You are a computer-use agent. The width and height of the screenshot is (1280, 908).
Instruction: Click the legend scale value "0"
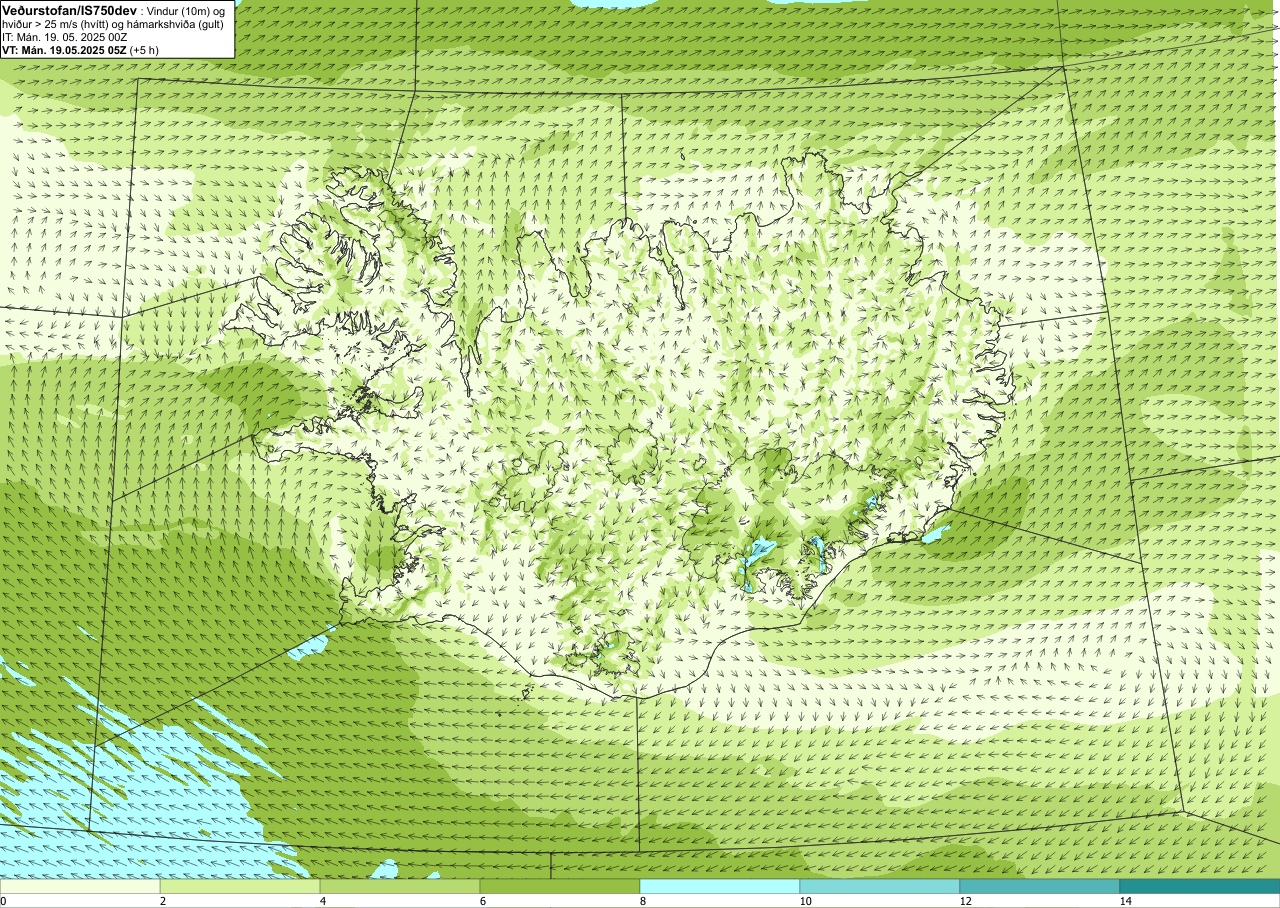3,901
